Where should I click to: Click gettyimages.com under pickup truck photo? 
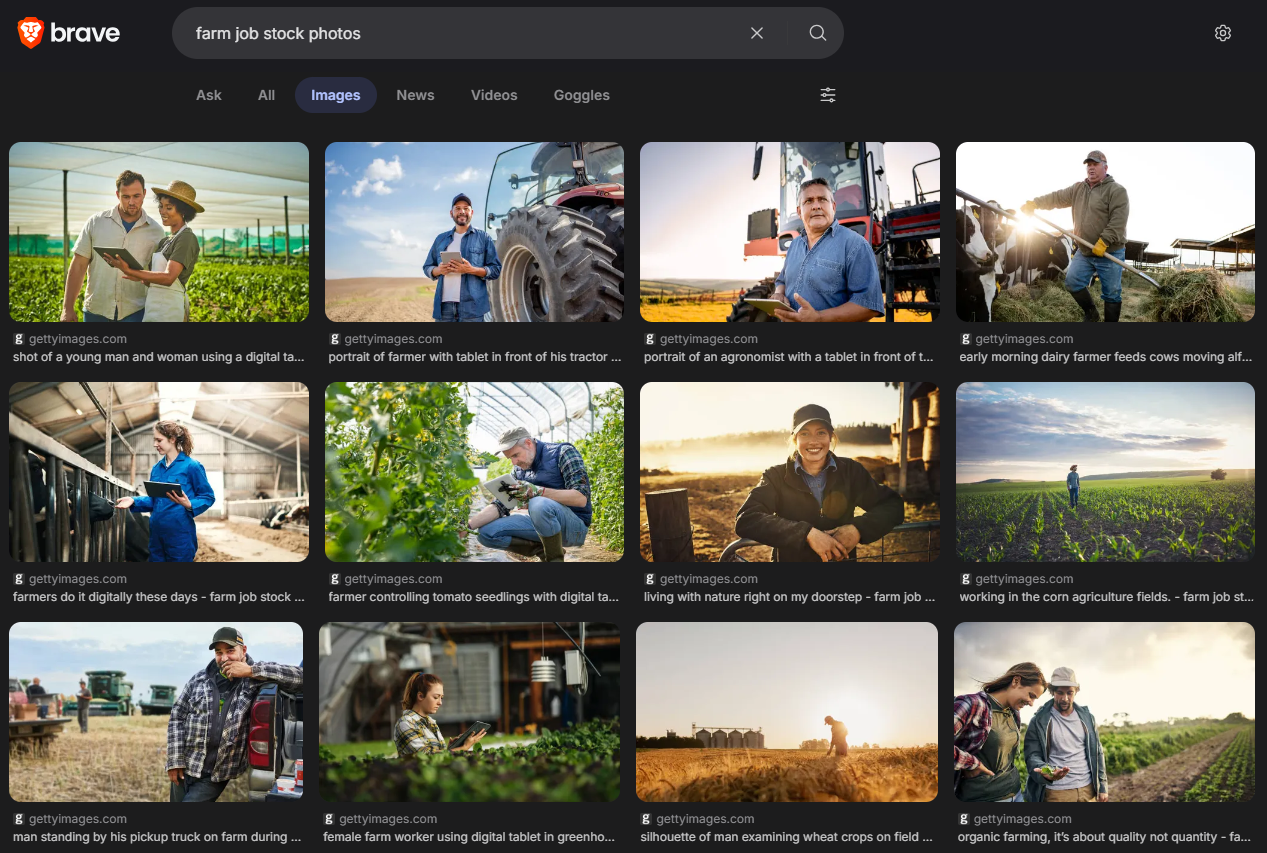tap(78, 819)
